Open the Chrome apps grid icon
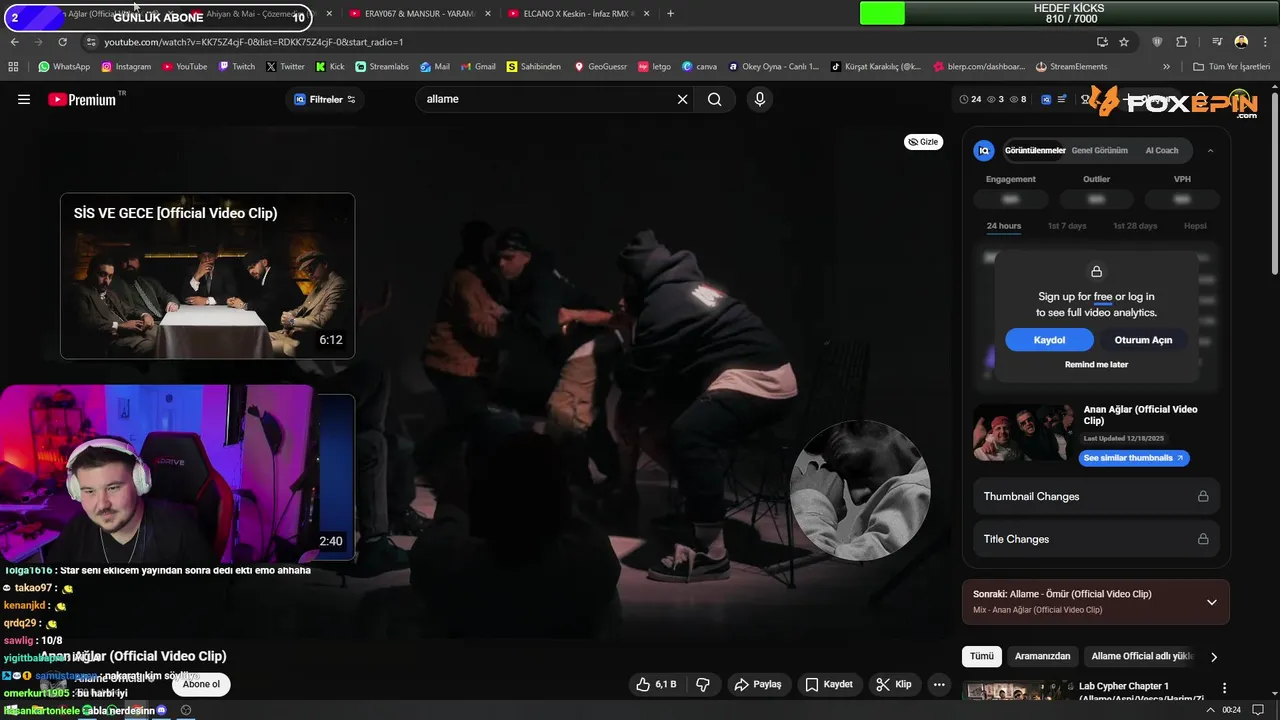This screenshot has height=720, width=1280. (13, 67)
